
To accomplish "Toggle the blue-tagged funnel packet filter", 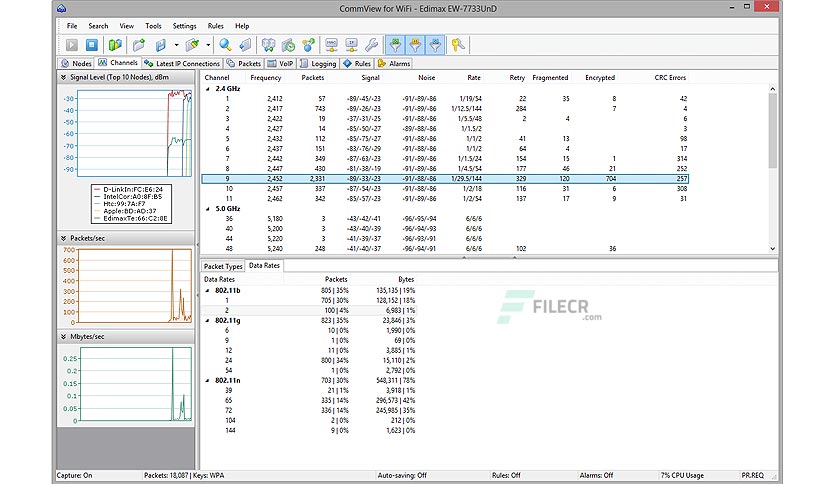I will (436, 45).
